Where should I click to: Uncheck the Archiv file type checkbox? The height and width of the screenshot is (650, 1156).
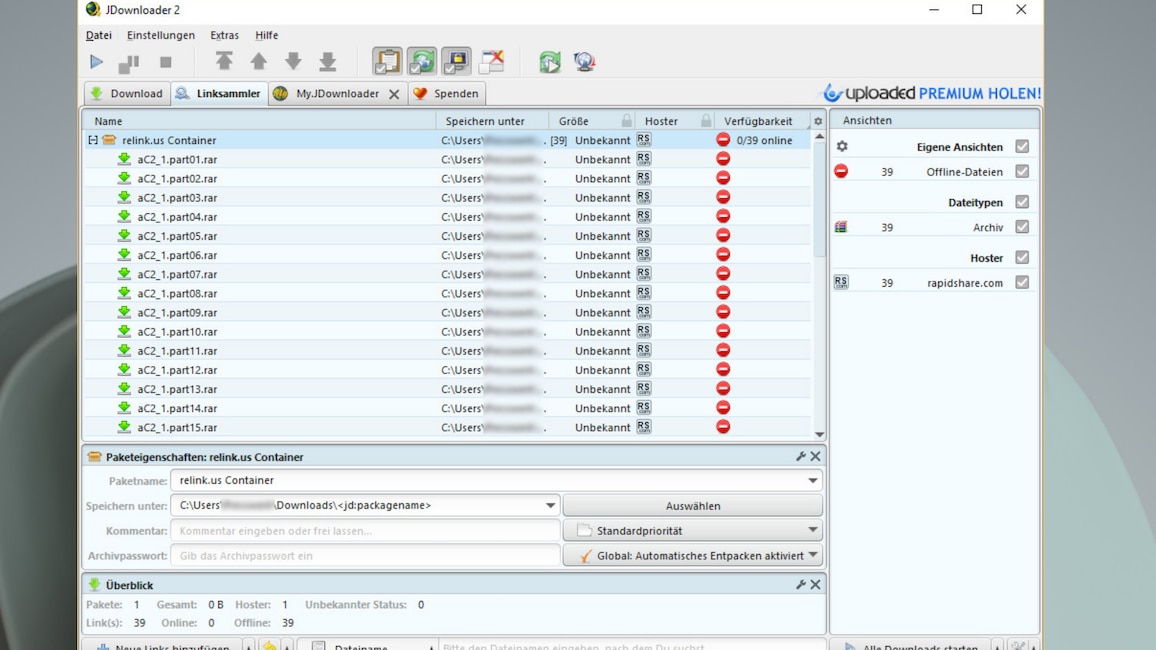pyautogui.click(x=1021, y=227)
